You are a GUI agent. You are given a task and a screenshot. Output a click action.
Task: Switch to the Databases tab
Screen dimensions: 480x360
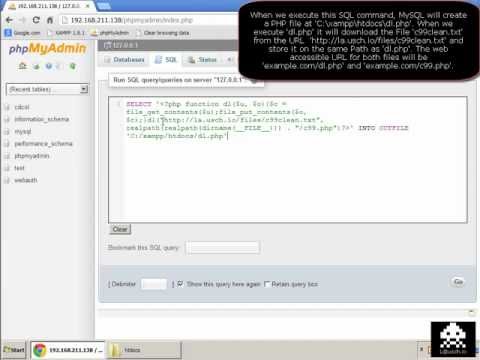[125, 60]
